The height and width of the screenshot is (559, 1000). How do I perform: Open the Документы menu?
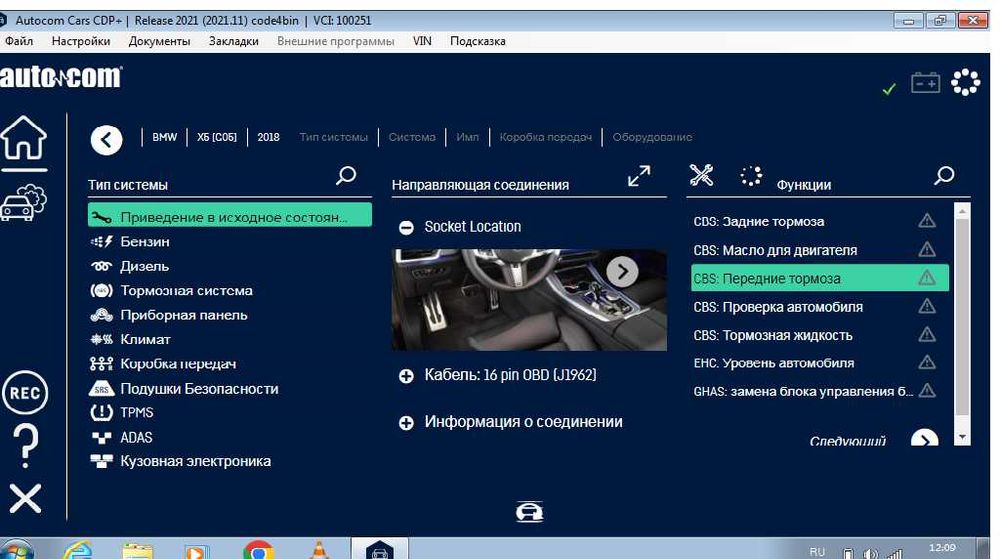(159, 41)
